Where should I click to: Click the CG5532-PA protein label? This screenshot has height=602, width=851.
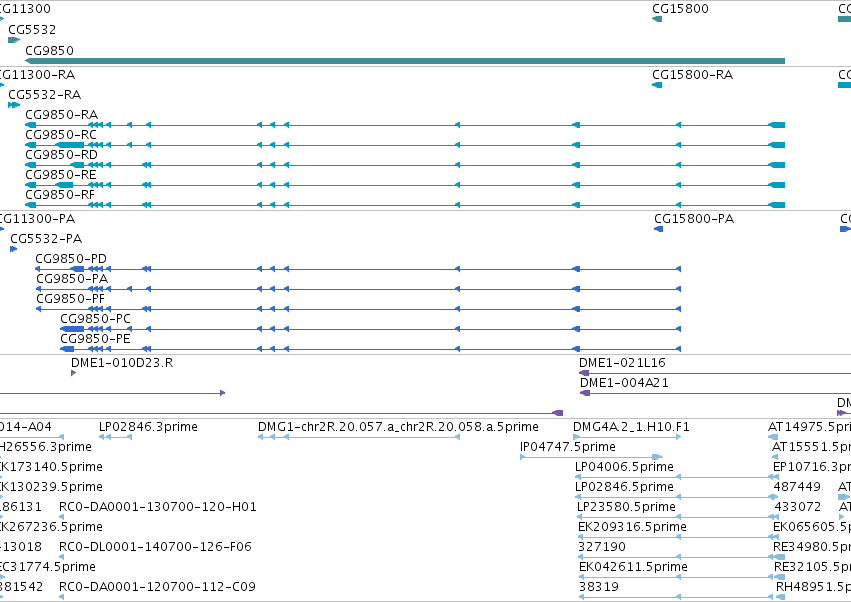click(46, 239)
